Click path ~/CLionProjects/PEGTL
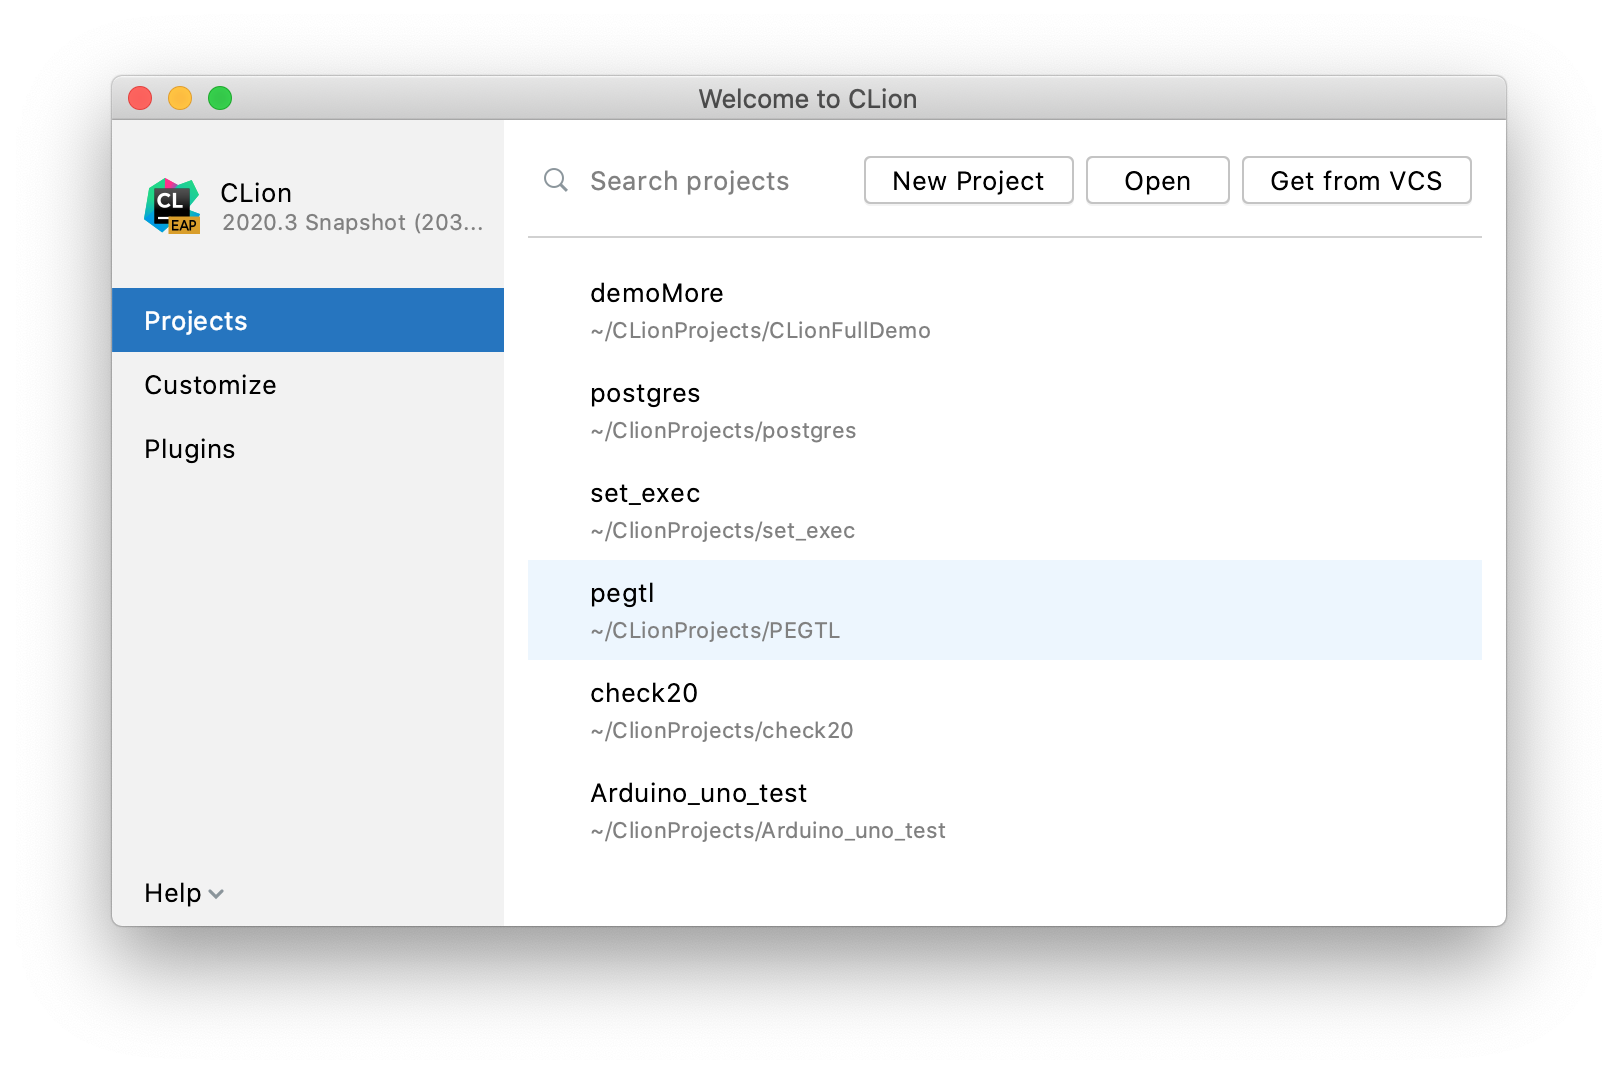This screenshot has height=1074, width=1618. (715, 631)
